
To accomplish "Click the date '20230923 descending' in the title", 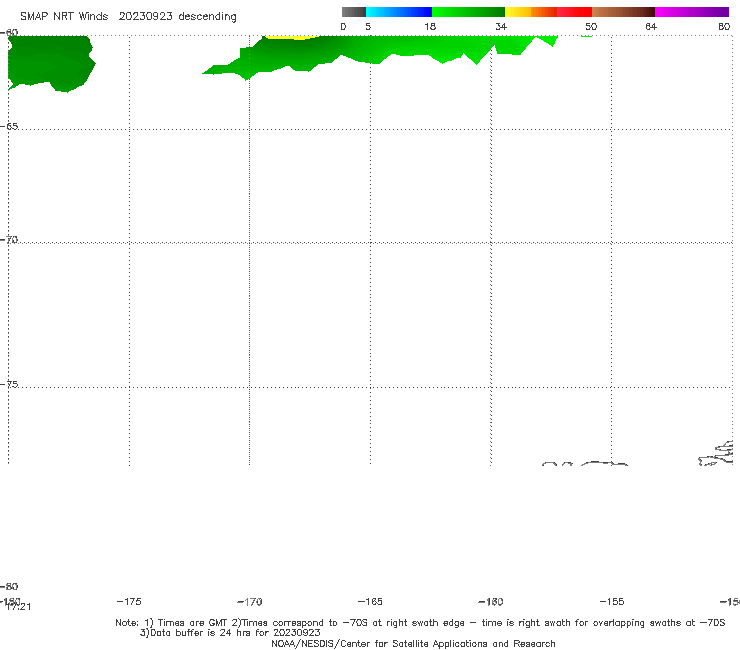I will (177, 17).
